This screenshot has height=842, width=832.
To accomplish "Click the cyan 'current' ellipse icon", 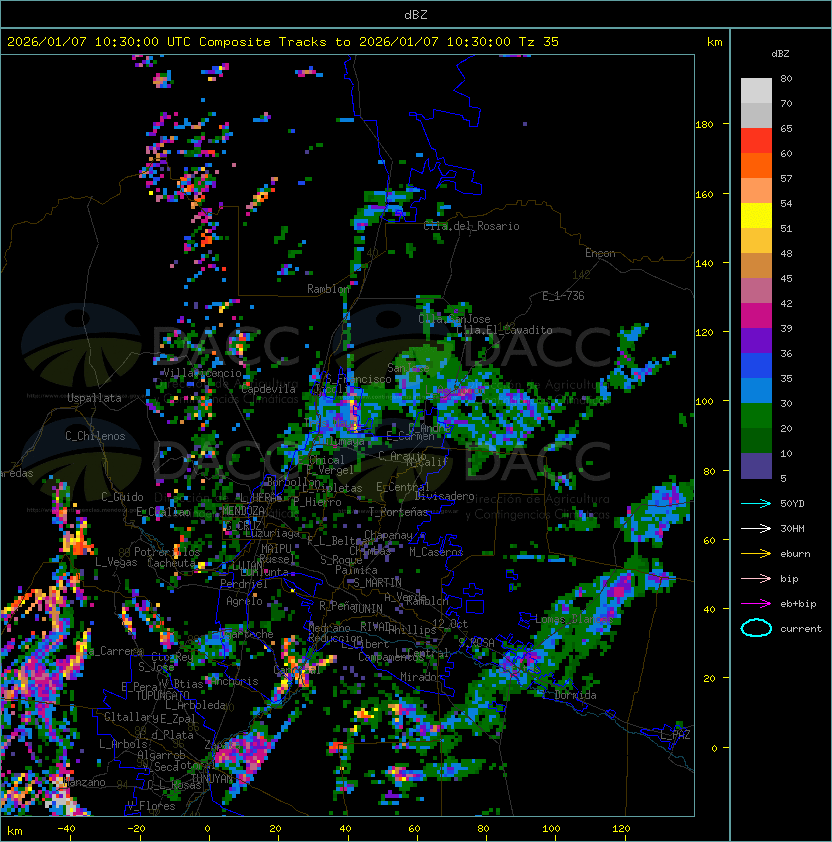I will tap(756, 628).
